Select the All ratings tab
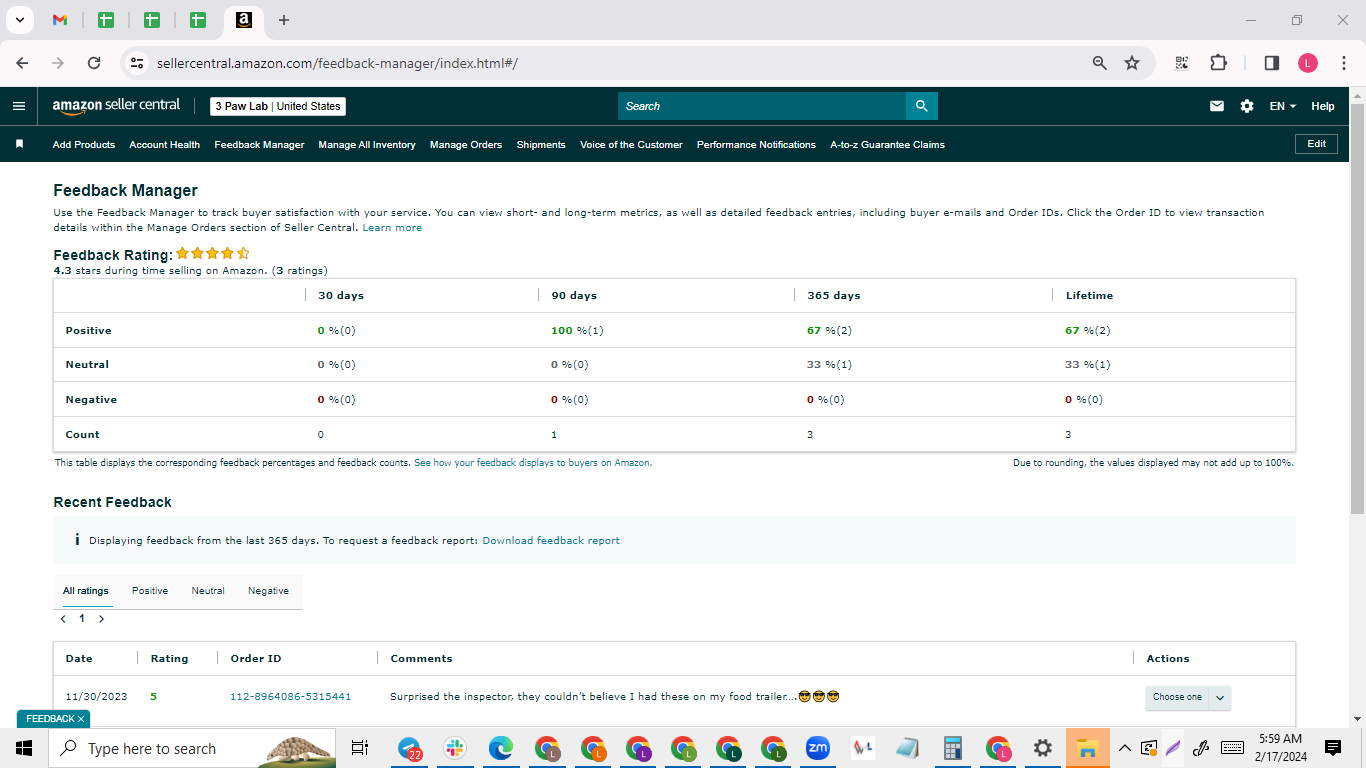 [86, 591]
